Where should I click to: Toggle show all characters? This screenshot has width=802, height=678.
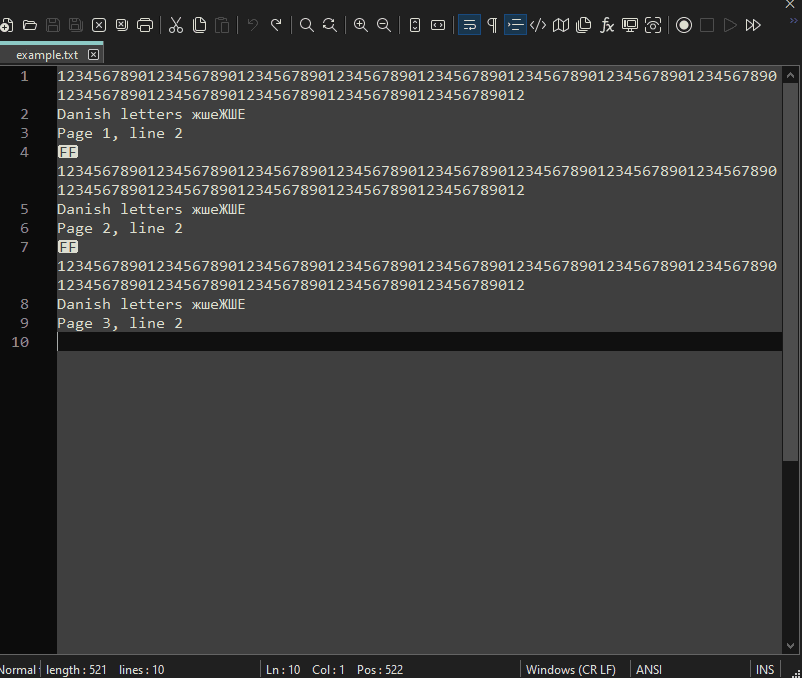tap(491, 25)
